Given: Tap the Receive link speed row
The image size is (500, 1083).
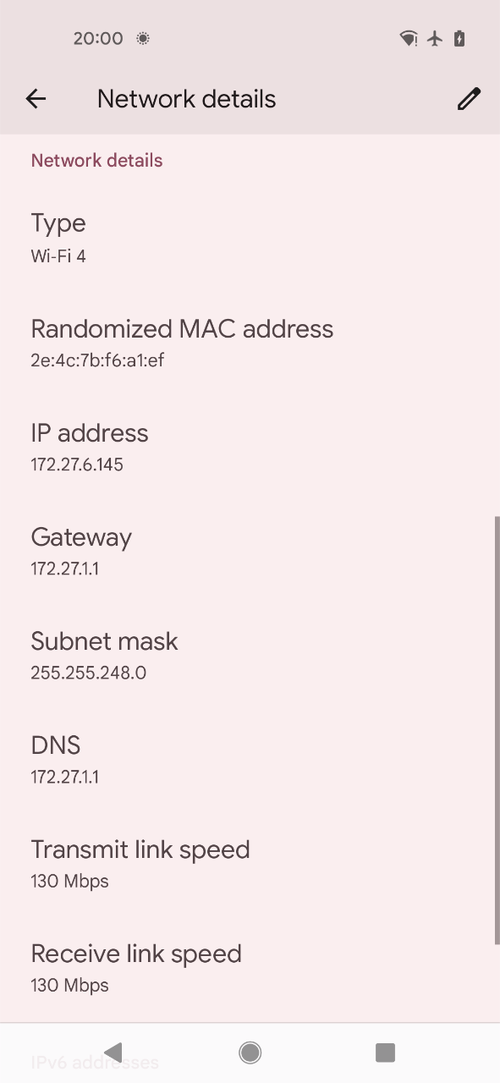Looking at the screenshot, I should 250,968.
